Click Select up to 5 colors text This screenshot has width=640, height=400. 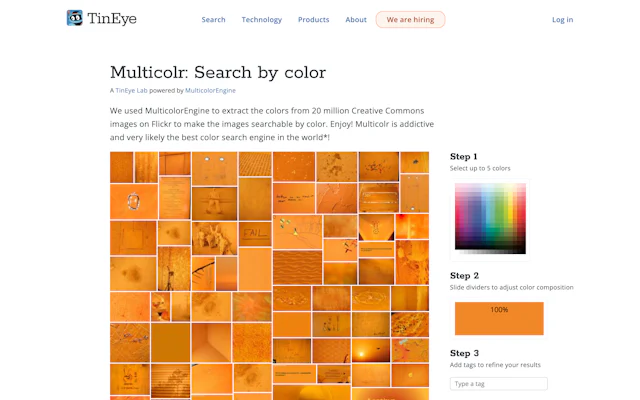[480, 168]
